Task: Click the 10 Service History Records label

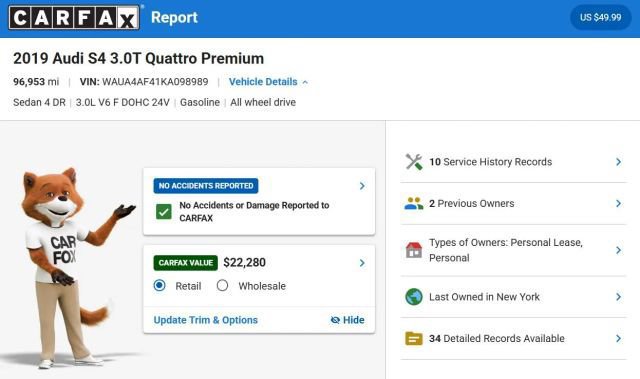Action: tap(491, 162)
